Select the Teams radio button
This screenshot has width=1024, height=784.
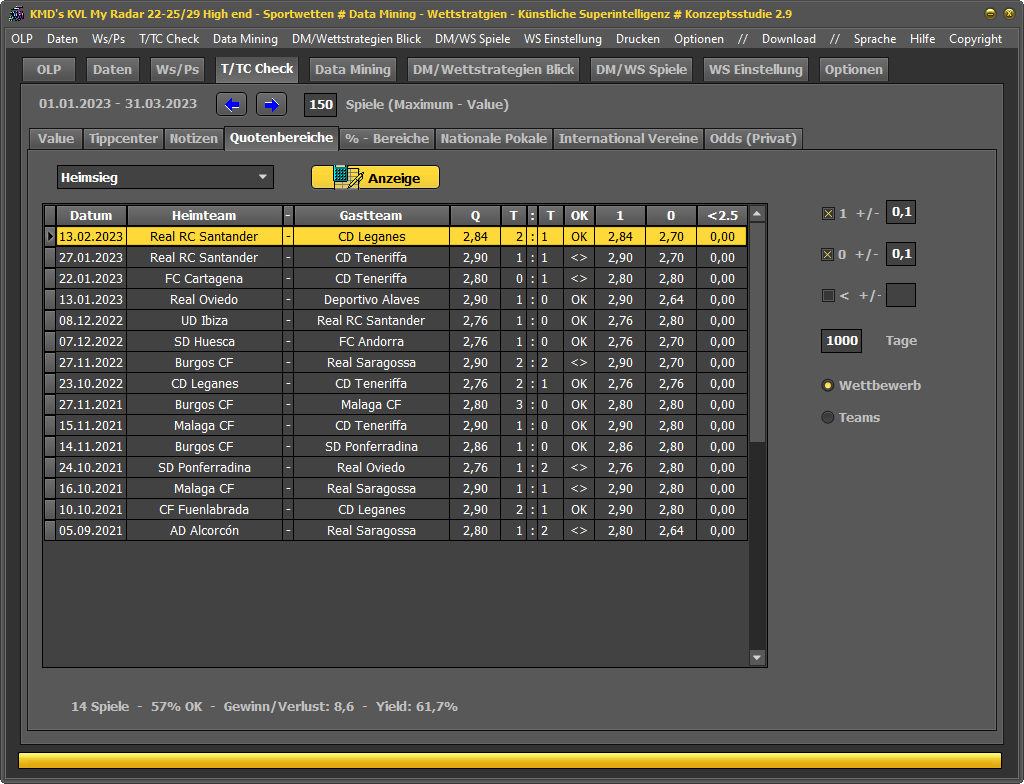pos(827,417)
